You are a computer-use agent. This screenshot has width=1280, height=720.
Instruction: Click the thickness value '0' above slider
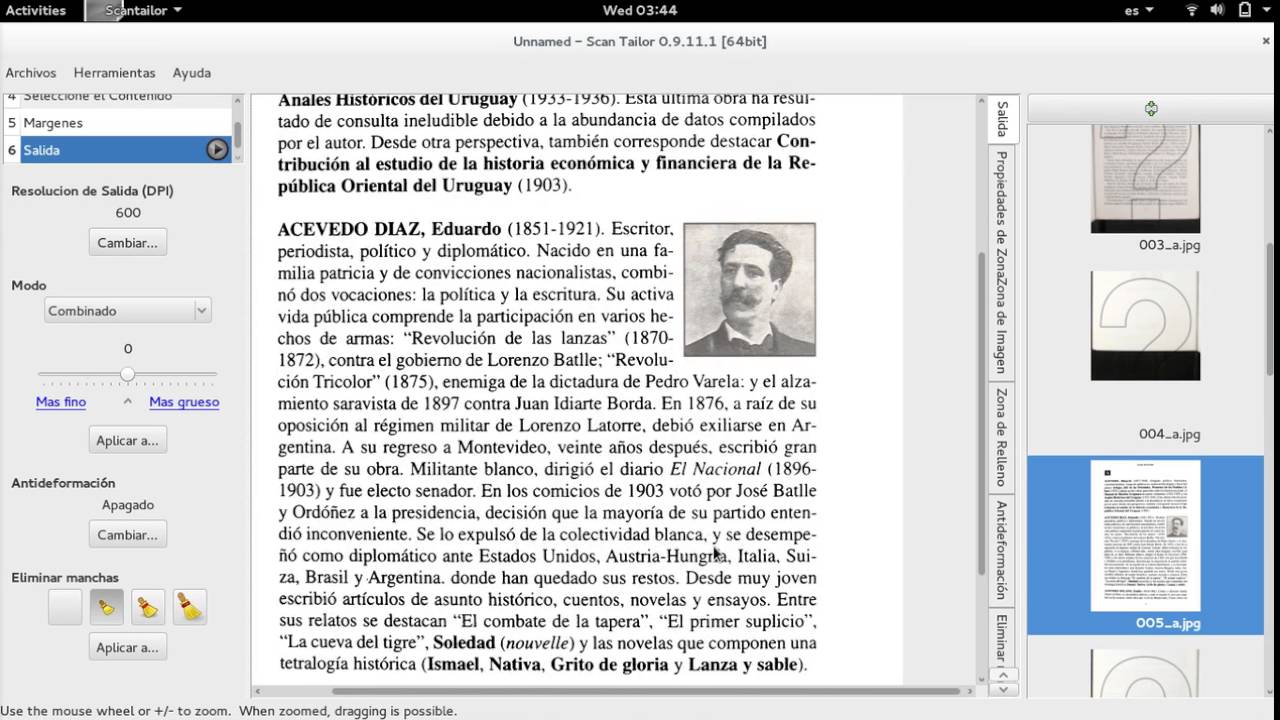128,349
